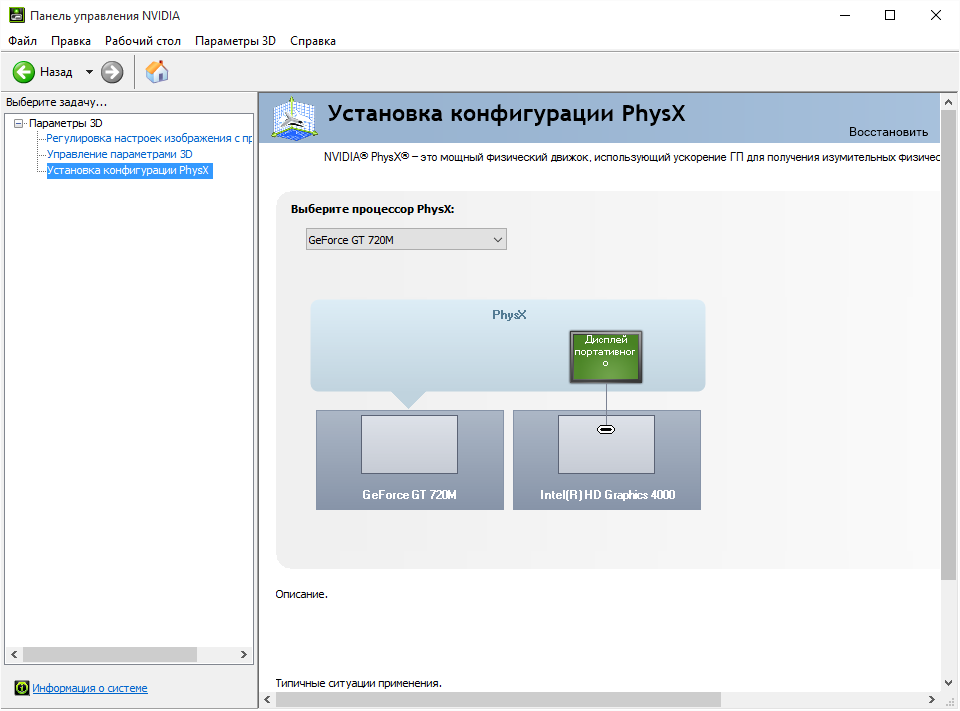Open the Home page icon

click(157, 72)
